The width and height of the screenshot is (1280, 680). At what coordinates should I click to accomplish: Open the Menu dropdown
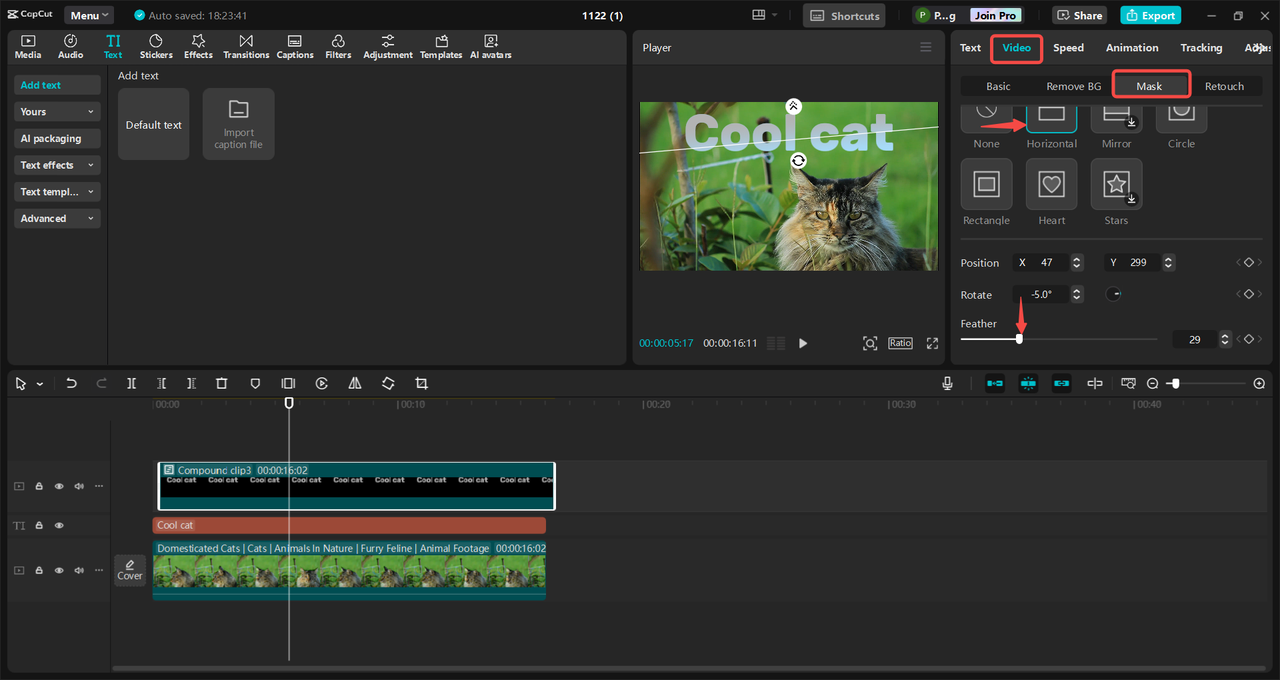[89, 15]
